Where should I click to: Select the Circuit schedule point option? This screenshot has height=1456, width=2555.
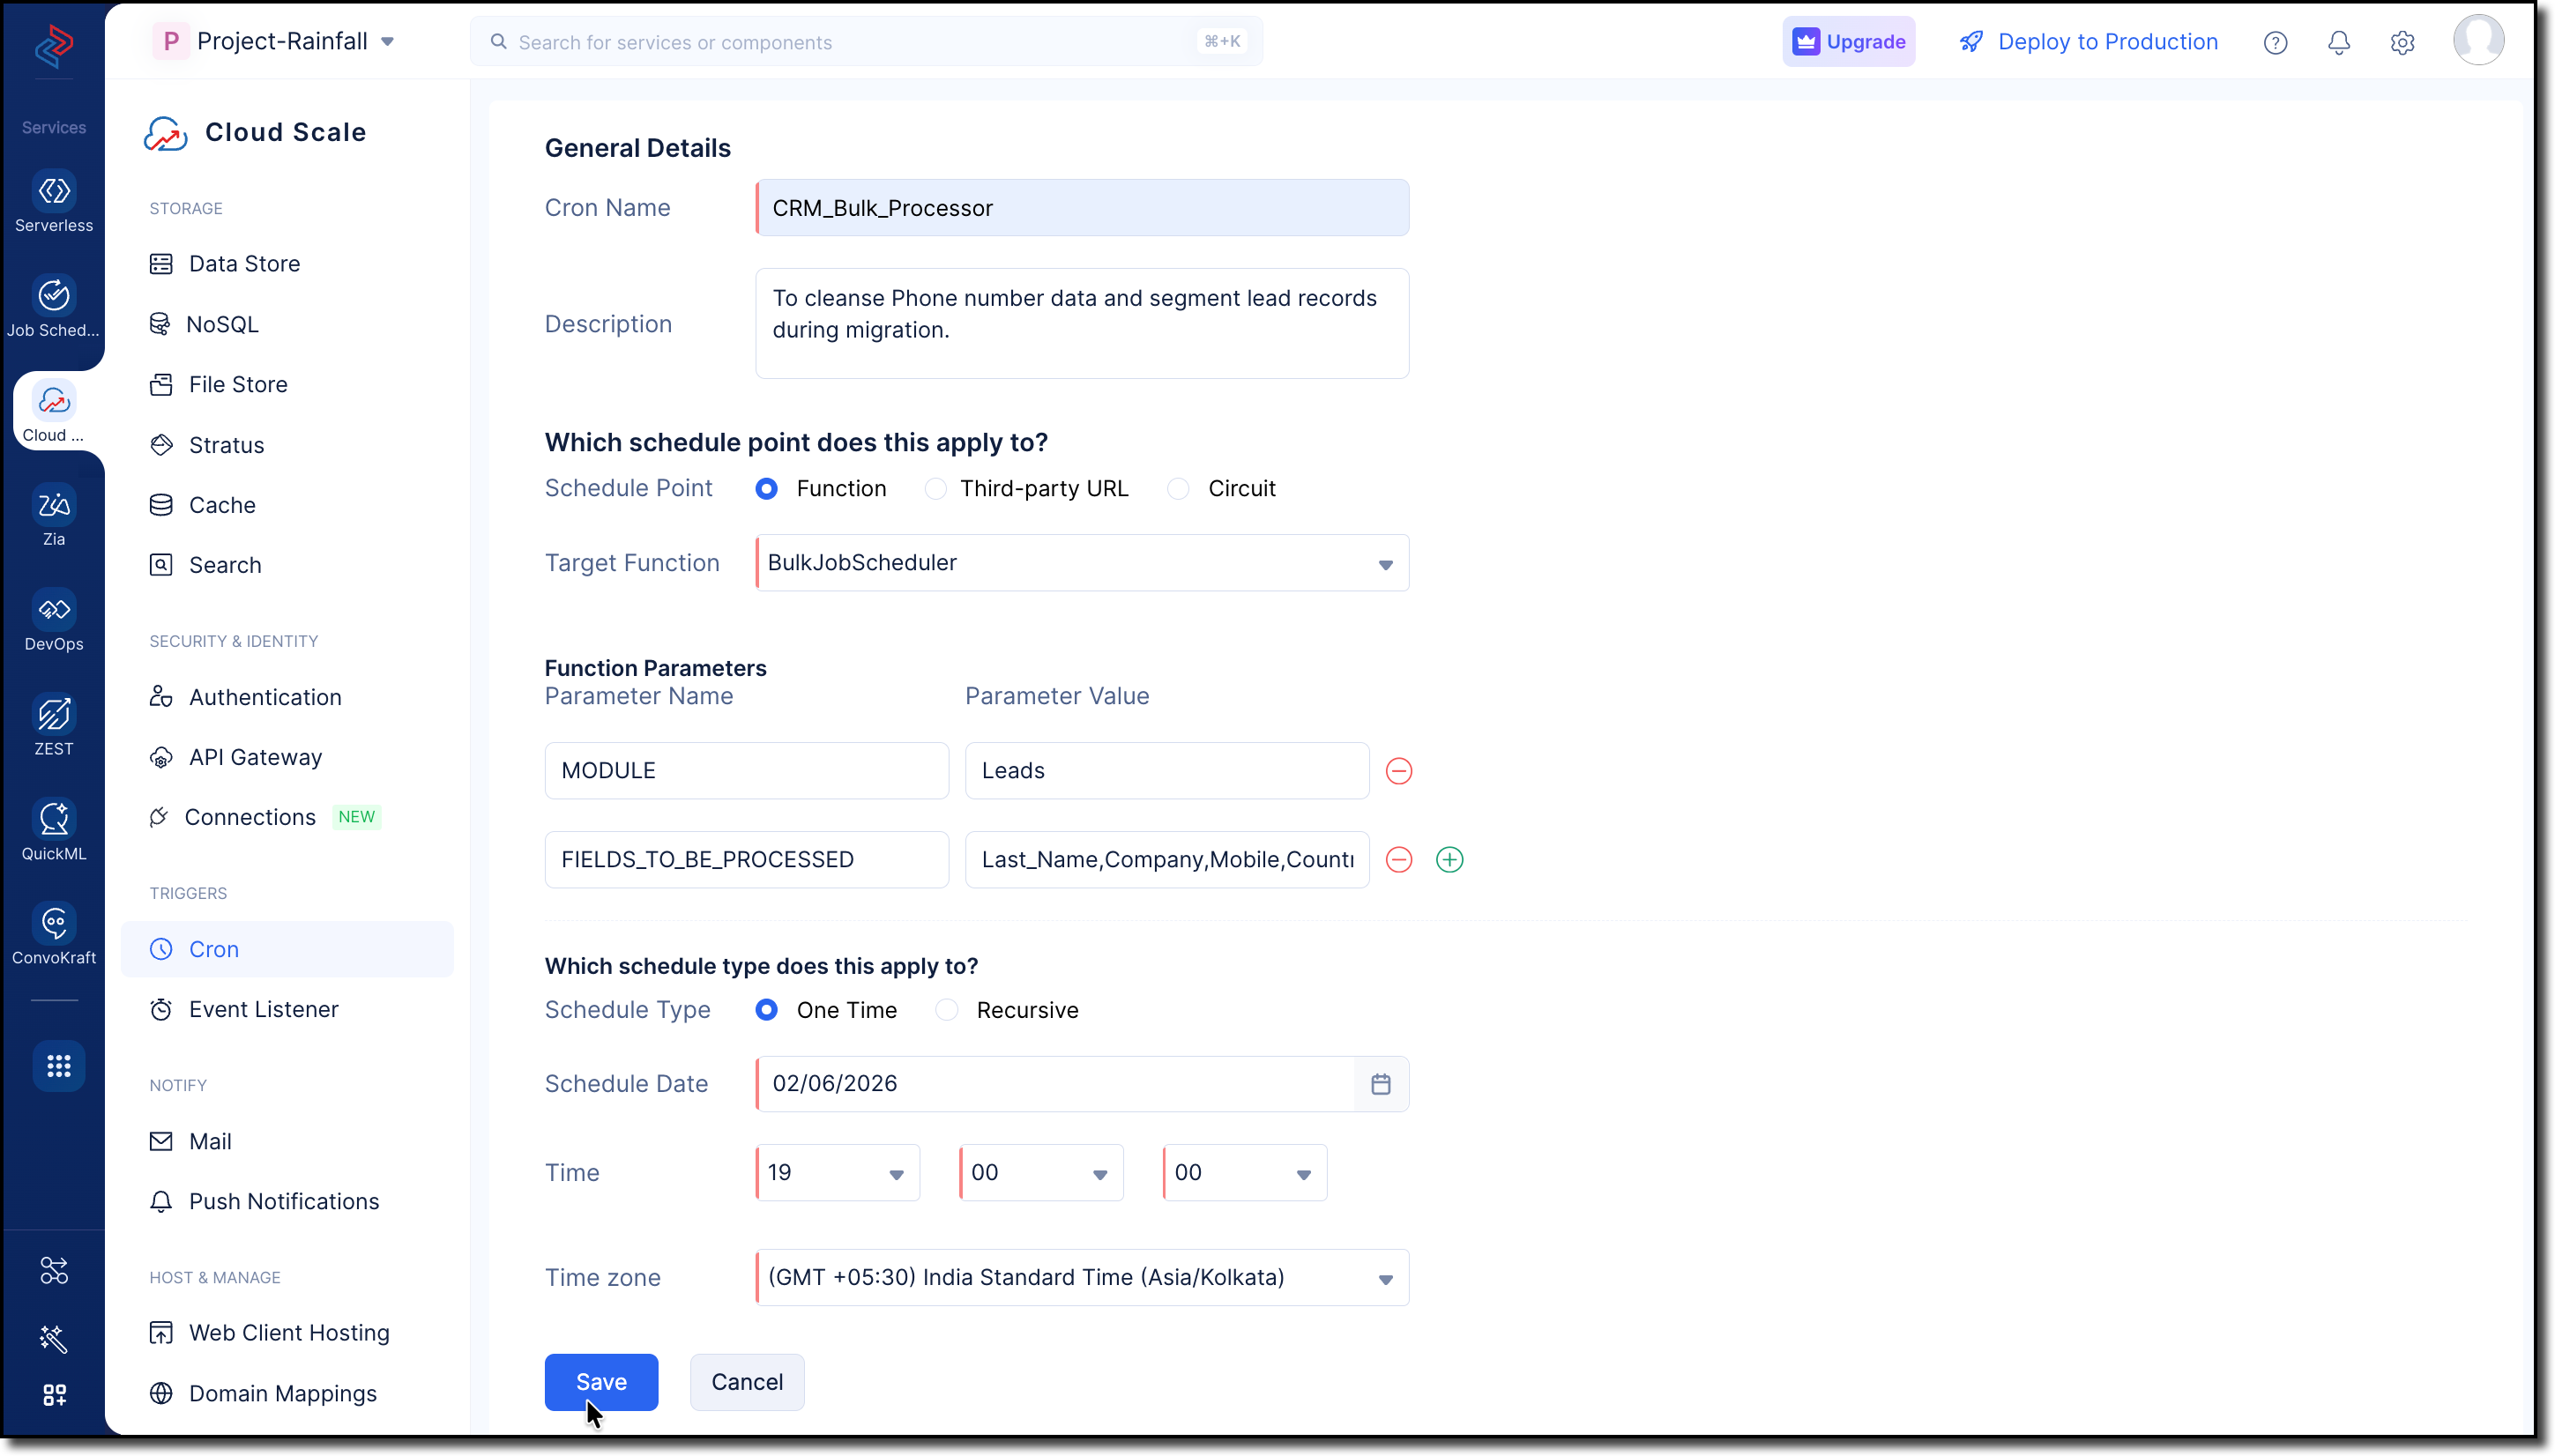click(1178, 489)
